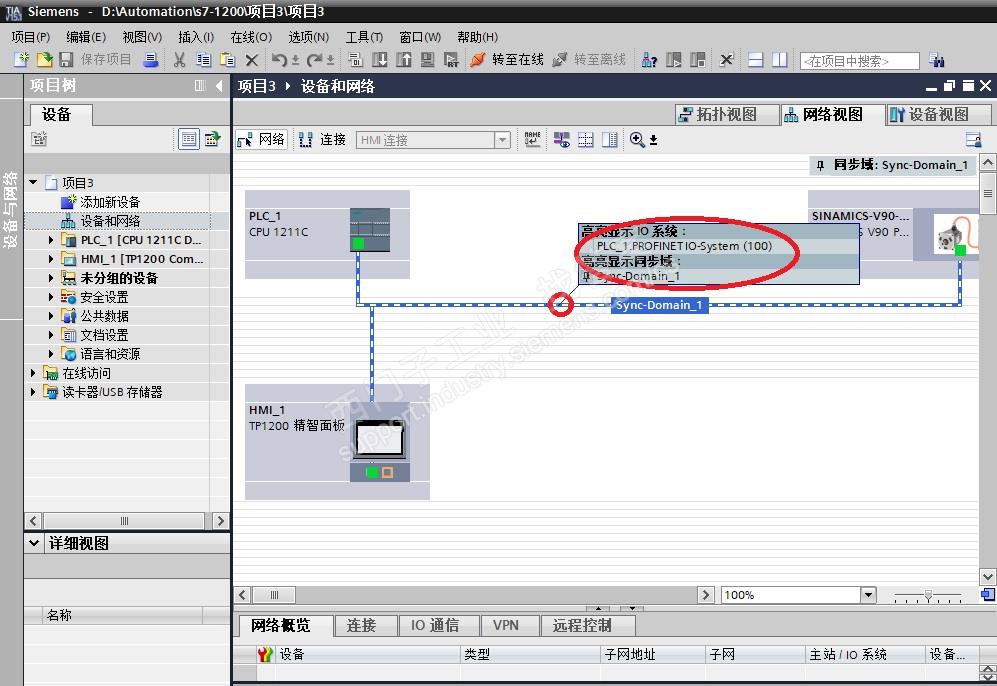Expand the 公共数据 tree node
This screenshot has height=686, width=997.
click(51, 316)
